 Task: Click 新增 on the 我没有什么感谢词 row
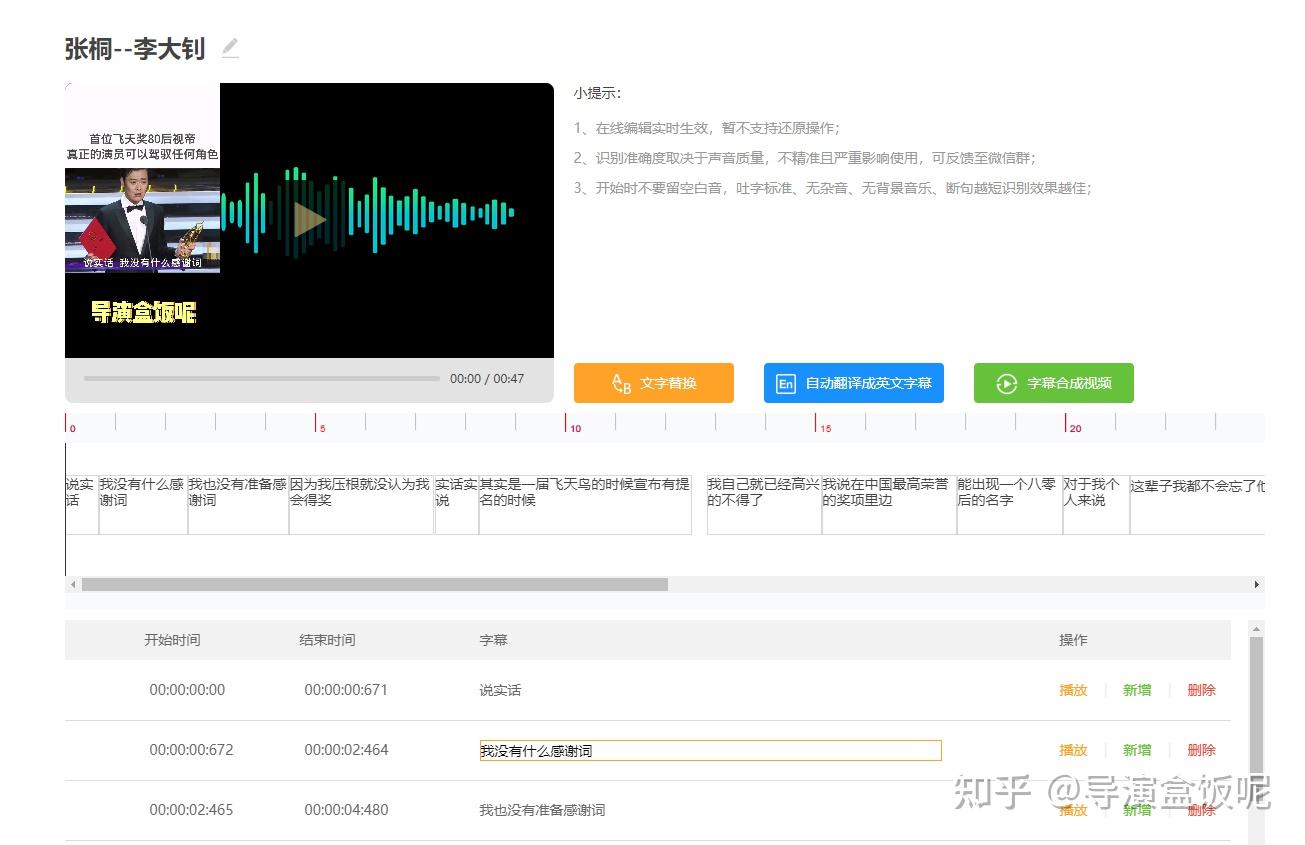pyautogui.click(x=1136, y=749)
